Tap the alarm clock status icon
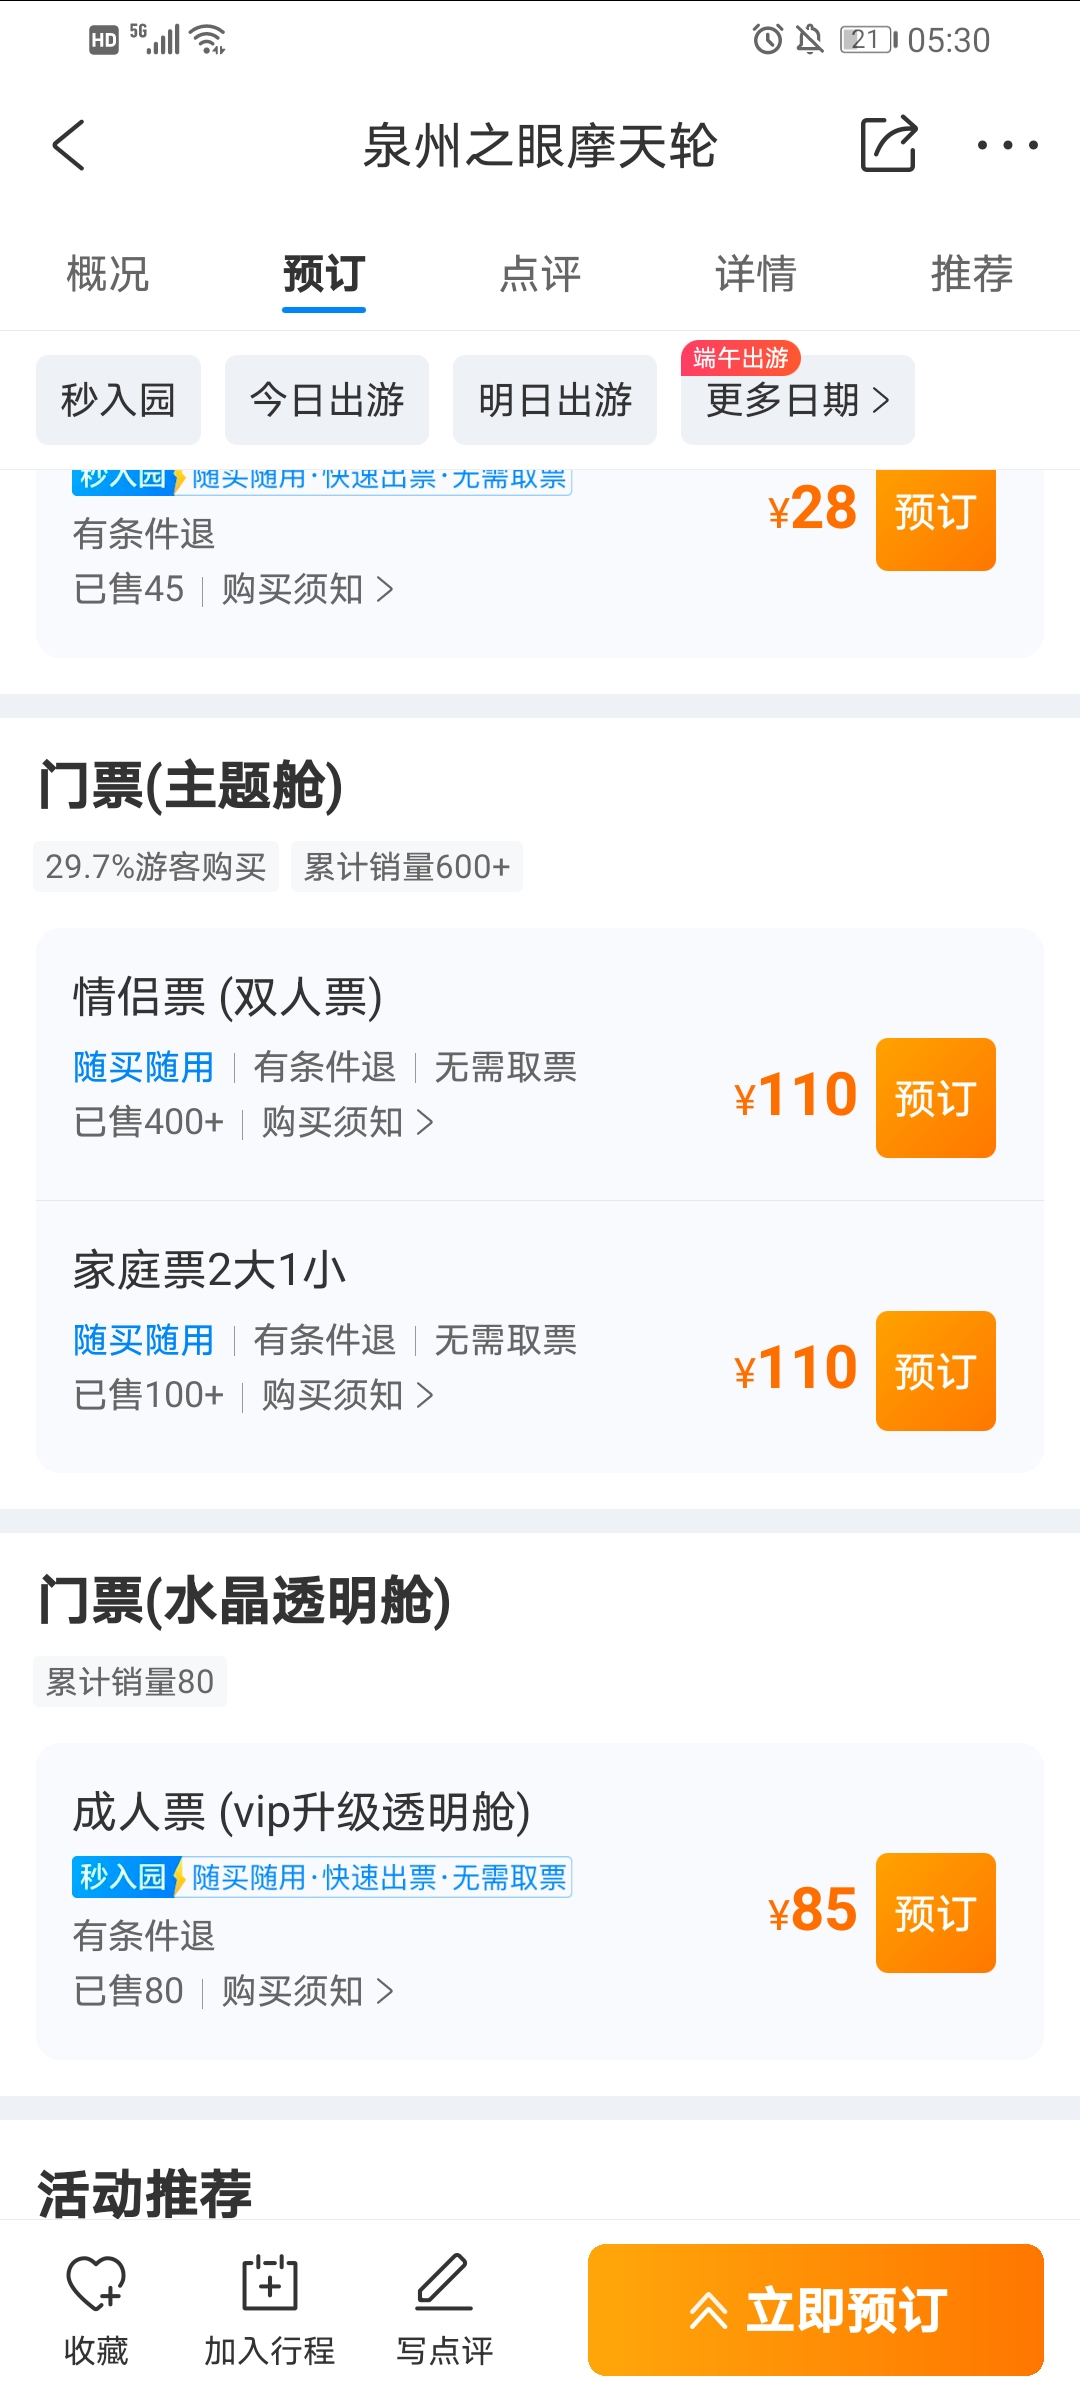The image size is (1080, 2400). point(767,40)
